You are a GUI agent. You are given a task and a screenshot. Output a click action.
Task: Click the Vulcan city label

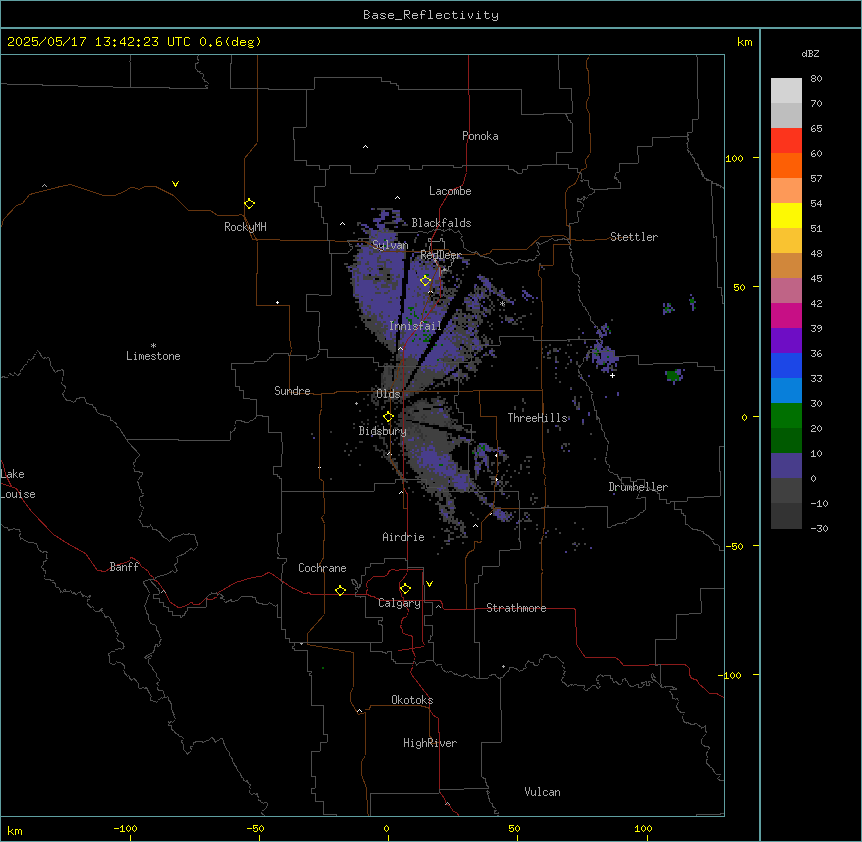point(543,792)
